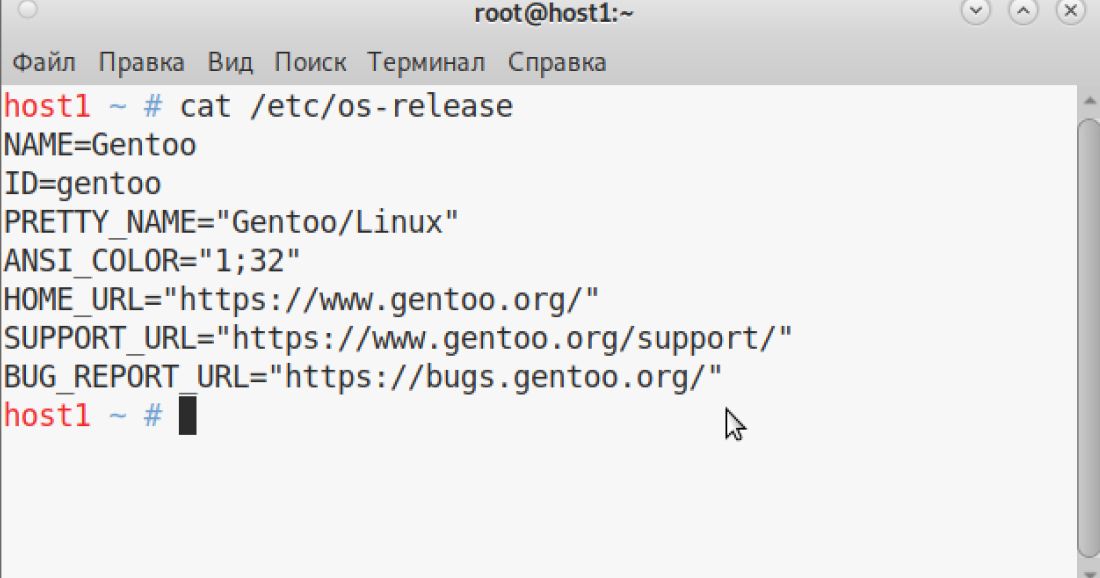Click the ANSI_COLOR="1;32" output line
Screen dimensions: 1100x578
[x=152, y=261]
